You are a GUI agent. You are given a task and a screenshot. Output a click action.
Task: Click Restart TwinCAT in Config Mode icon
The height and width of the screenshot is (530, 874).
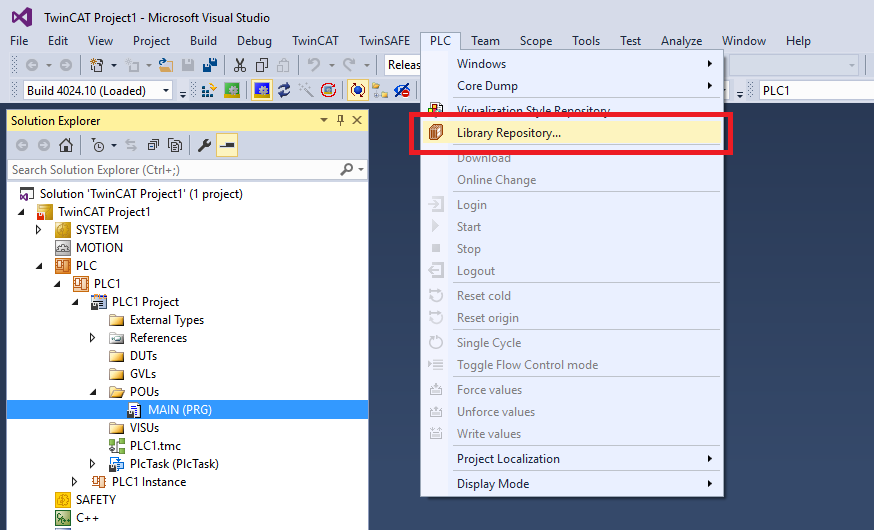262,90
